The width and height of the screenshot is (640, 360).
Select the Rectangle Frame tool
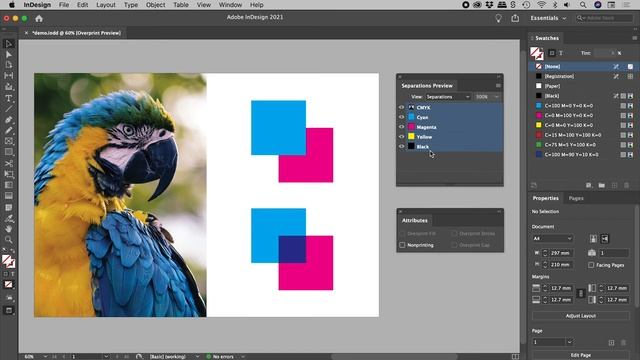click(x=9, y=141)
